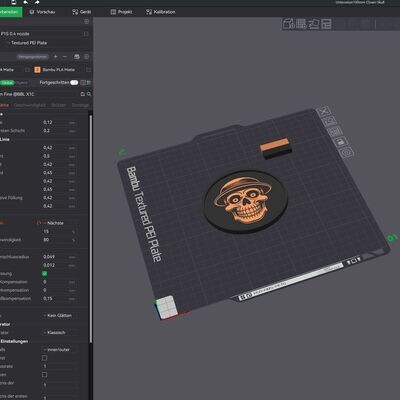400x400 pixels.
Task: Switch to the Vorschau tab
Action: (x=42, y=12)
